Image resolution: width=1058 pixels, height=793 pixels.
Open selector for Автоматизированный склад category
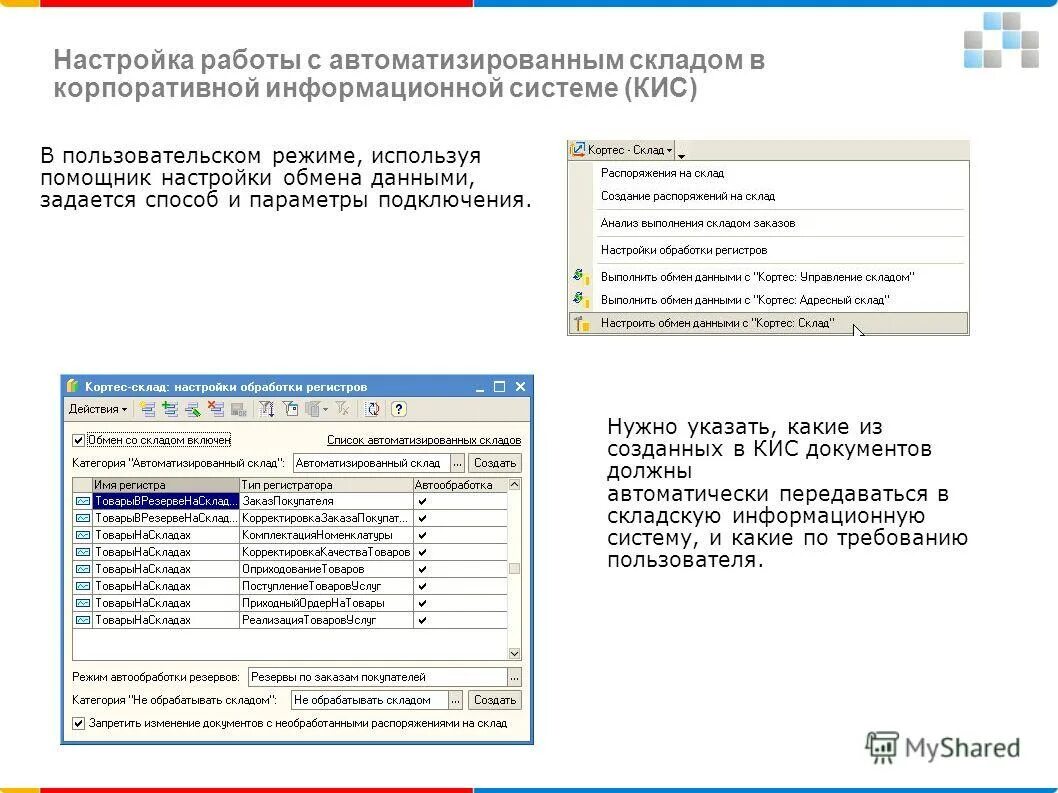tap(457, 464)
